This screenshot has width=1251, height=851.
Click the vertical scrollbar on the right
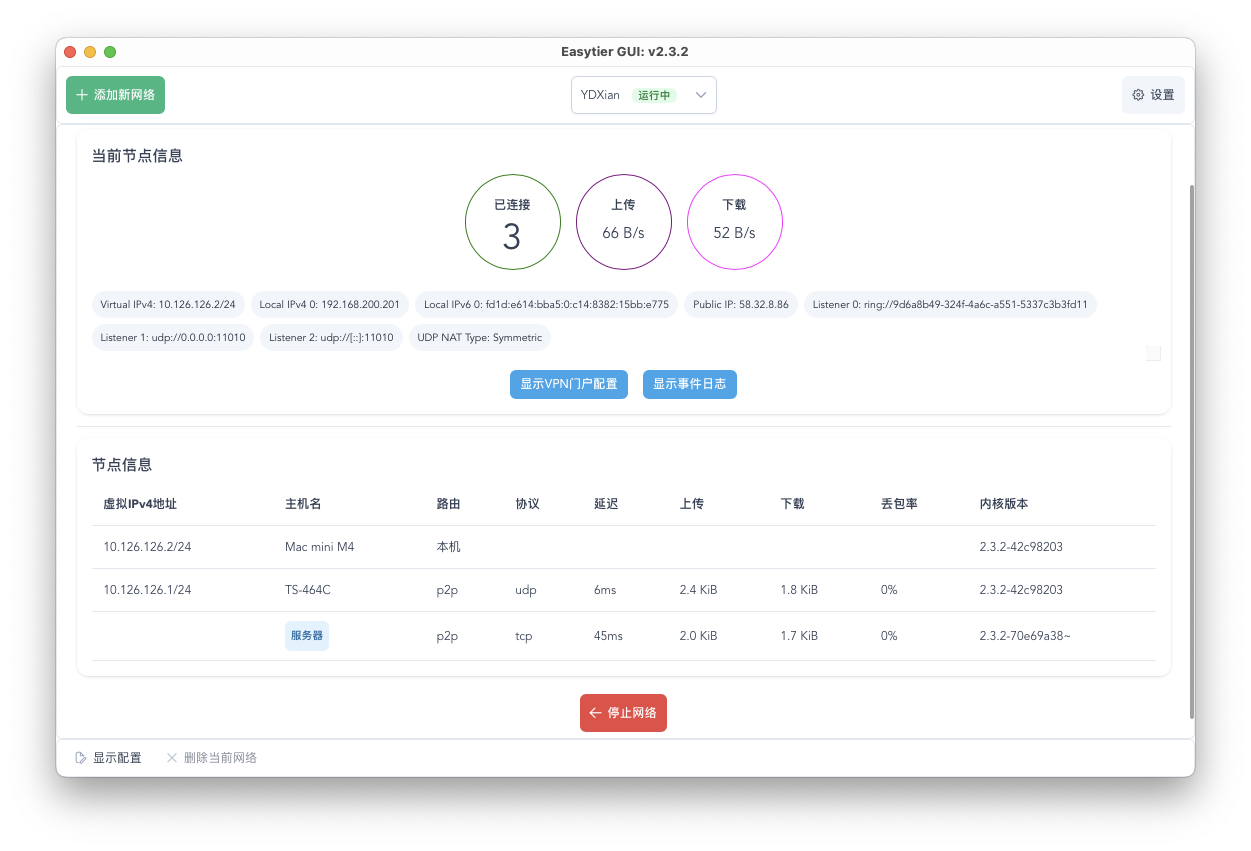[1190, 450]
